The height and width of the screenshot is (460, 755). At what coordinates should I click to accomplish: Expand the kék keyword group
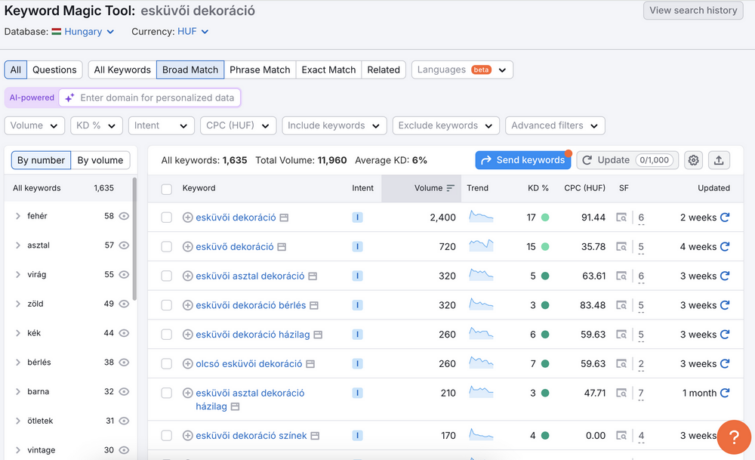(x=18, y=333)
